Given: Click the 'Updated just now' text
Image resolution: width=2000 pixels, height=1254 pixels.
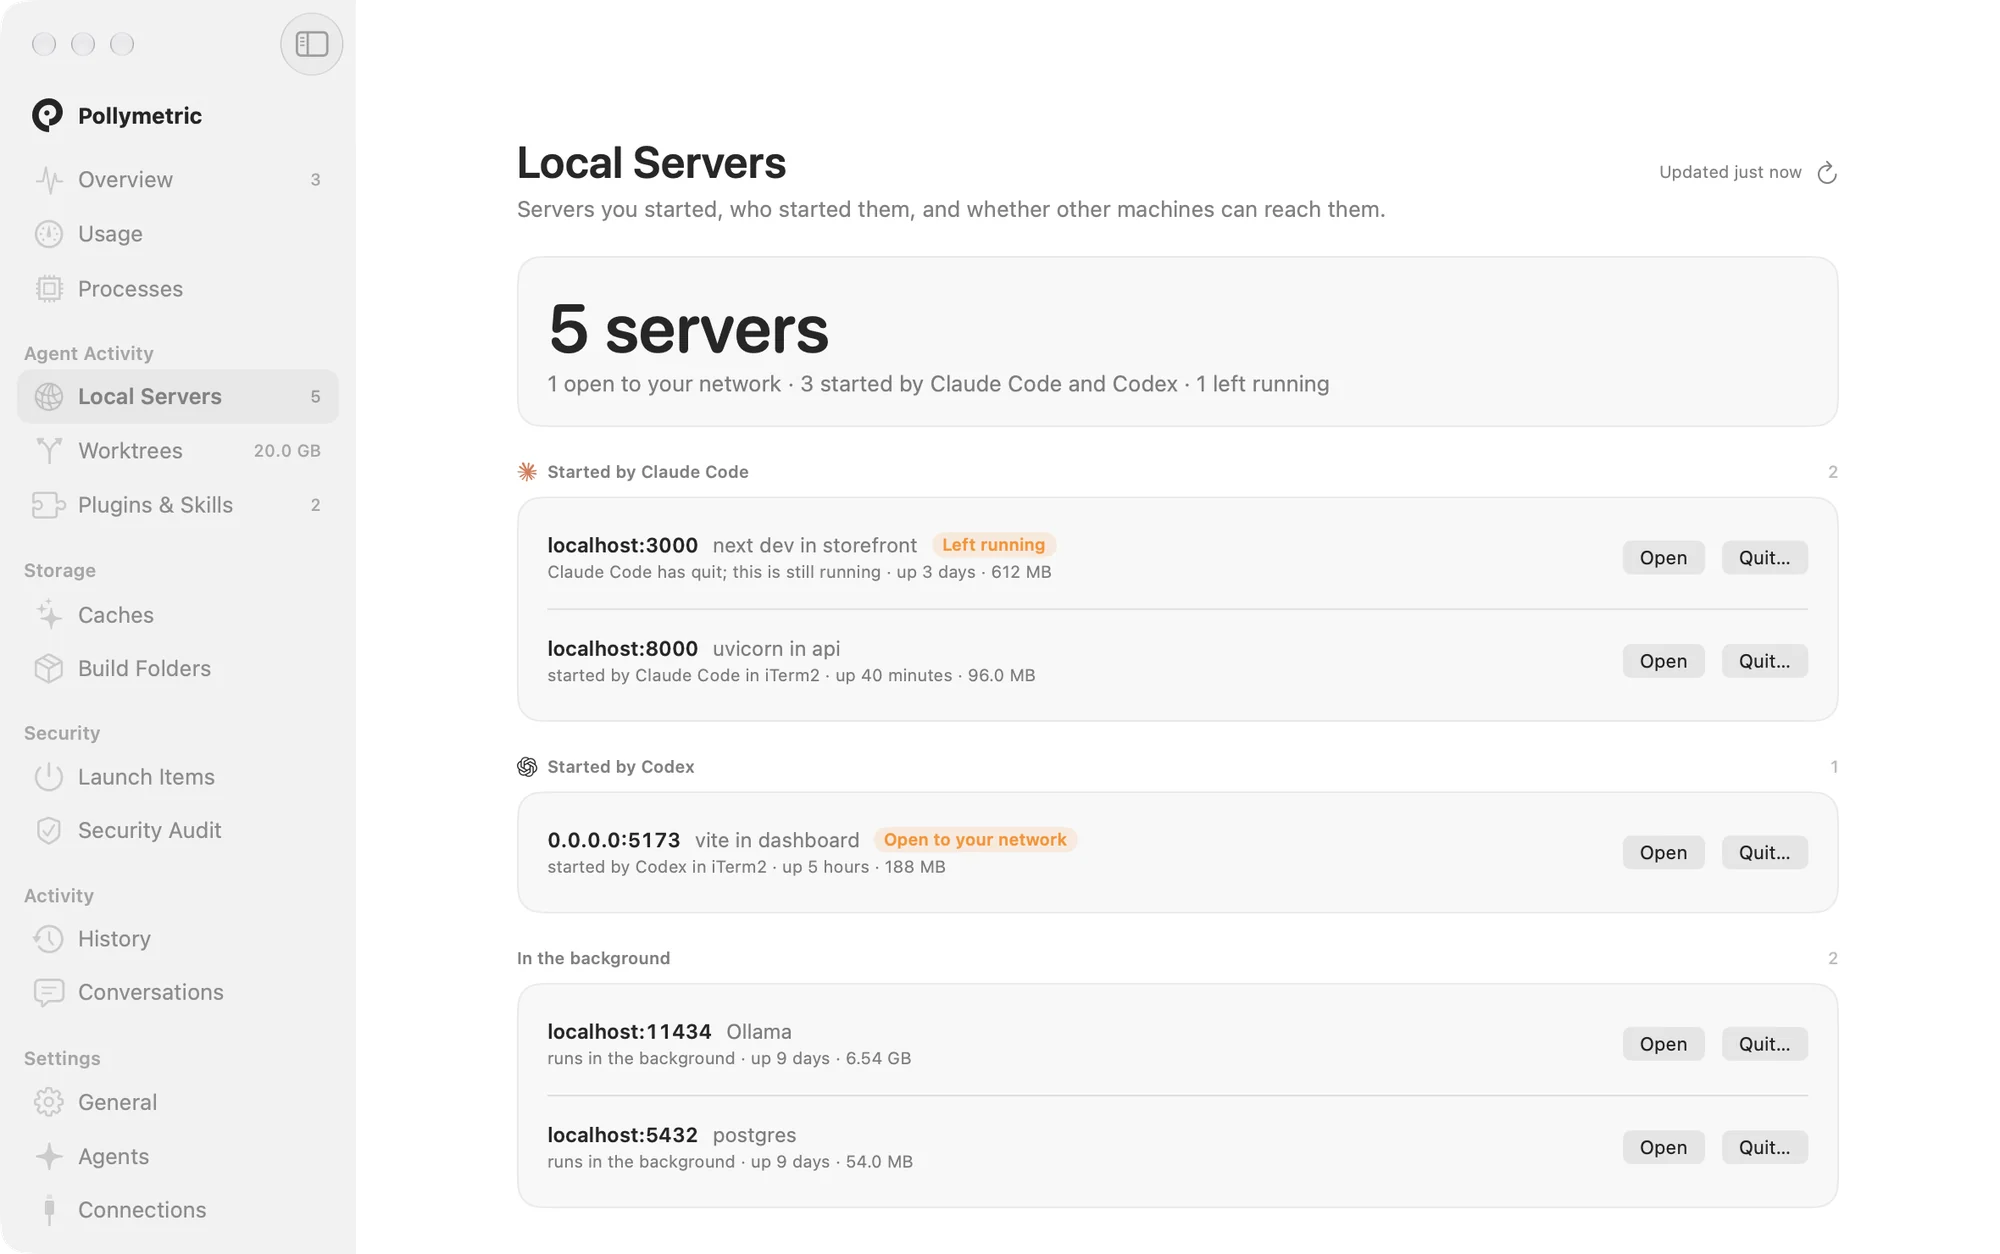Looking at the screenshot, I should (1730, 172).
